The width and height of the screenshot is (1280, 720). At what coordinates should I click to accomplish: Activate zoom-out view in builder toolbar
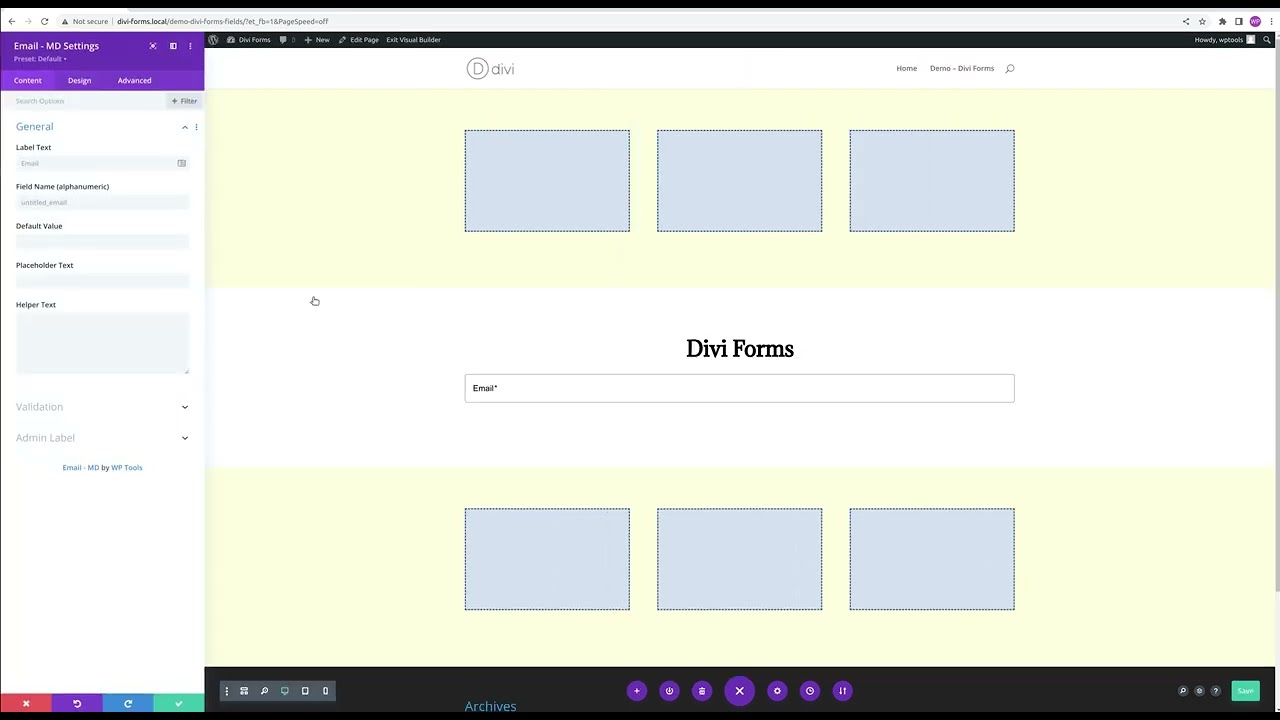[x=264, y=691]
